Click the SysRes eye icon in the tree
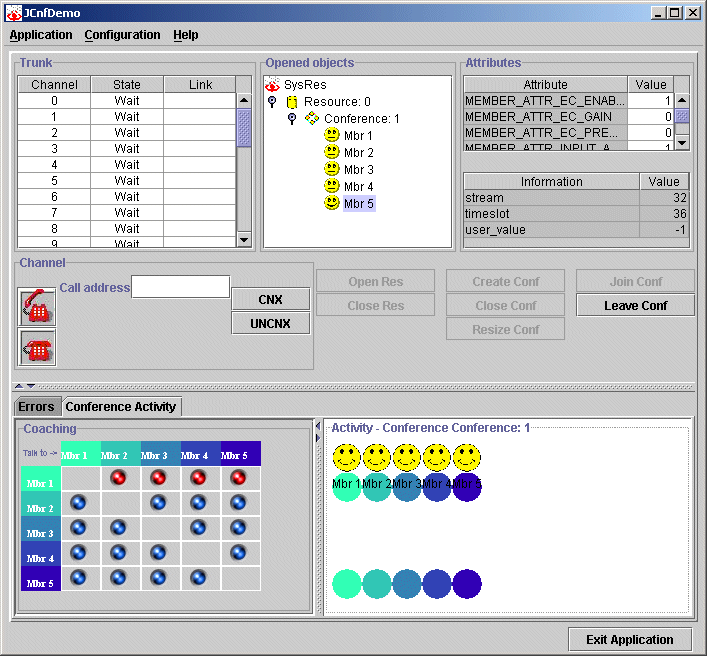The width and height of the screenshot is (707, 656). point(272,85)
